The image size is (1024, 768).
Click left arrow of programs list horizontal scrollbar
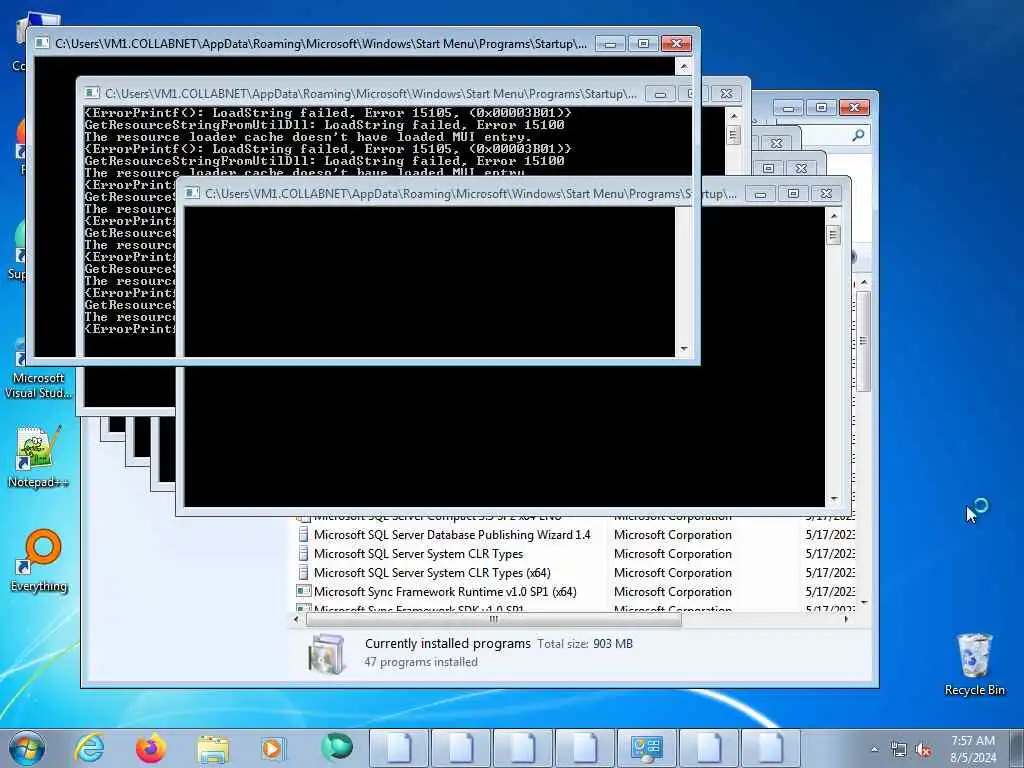(297, 619)
